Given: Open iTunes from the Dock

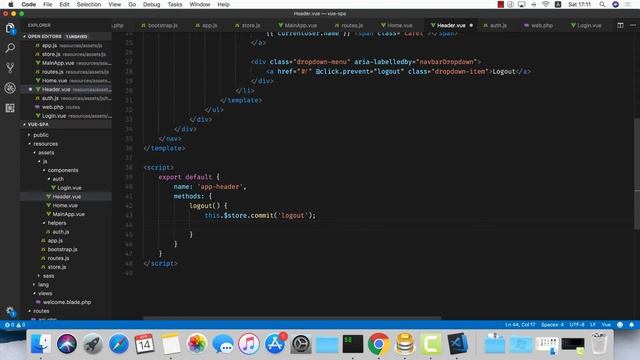Looking at the screenshot, I should pos(249,344).
